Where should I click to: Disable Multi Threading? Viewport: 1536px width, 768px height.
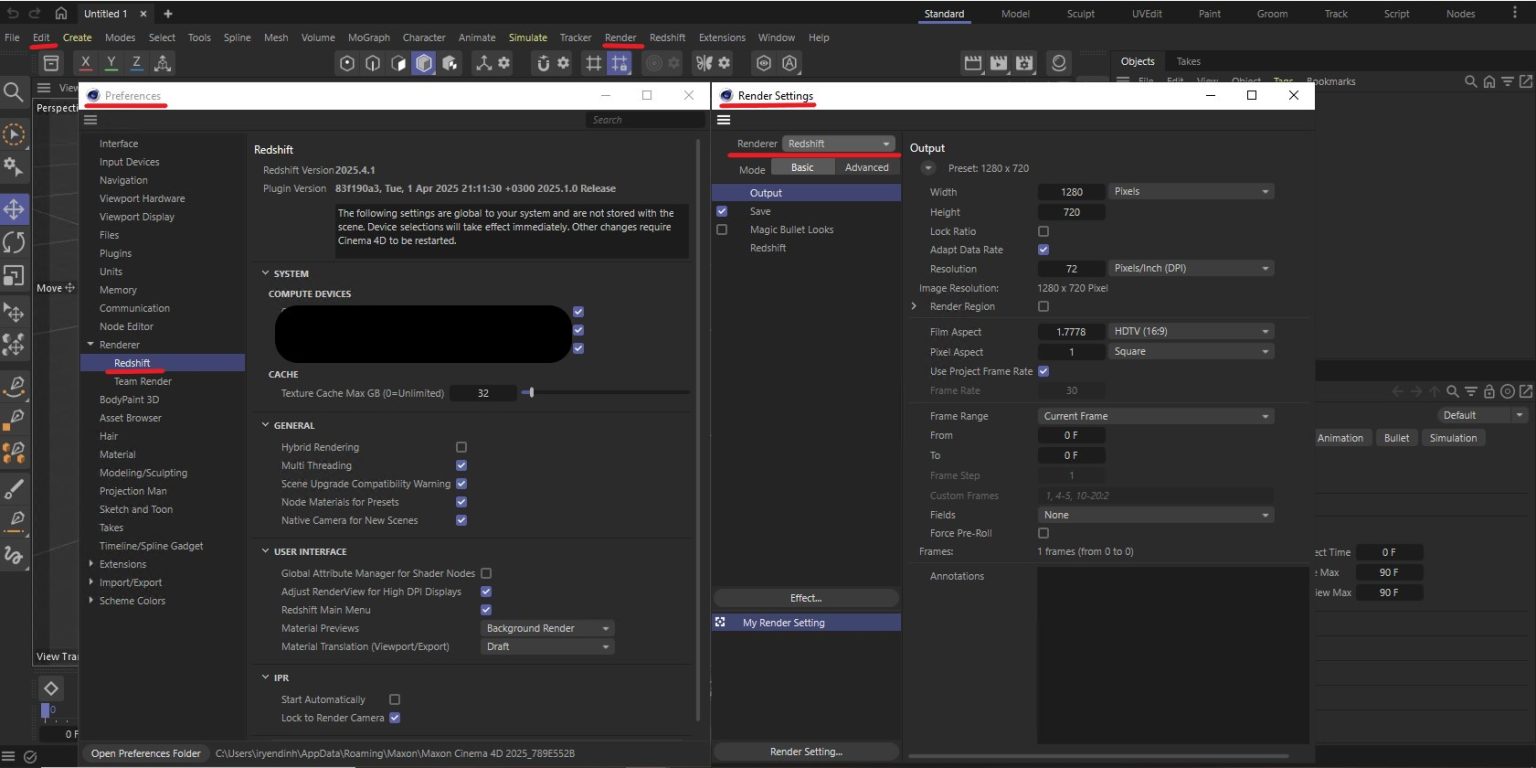point(461,465)
